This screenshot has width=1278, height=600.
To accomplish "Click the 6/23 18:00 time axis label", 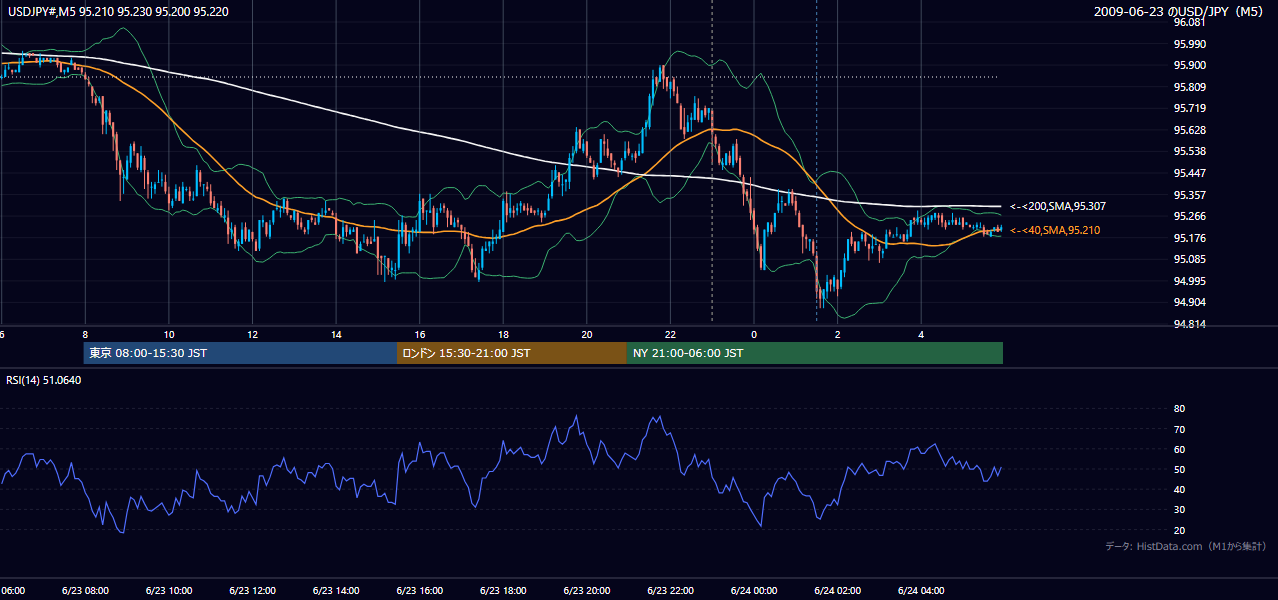I will tap(502, 591).
